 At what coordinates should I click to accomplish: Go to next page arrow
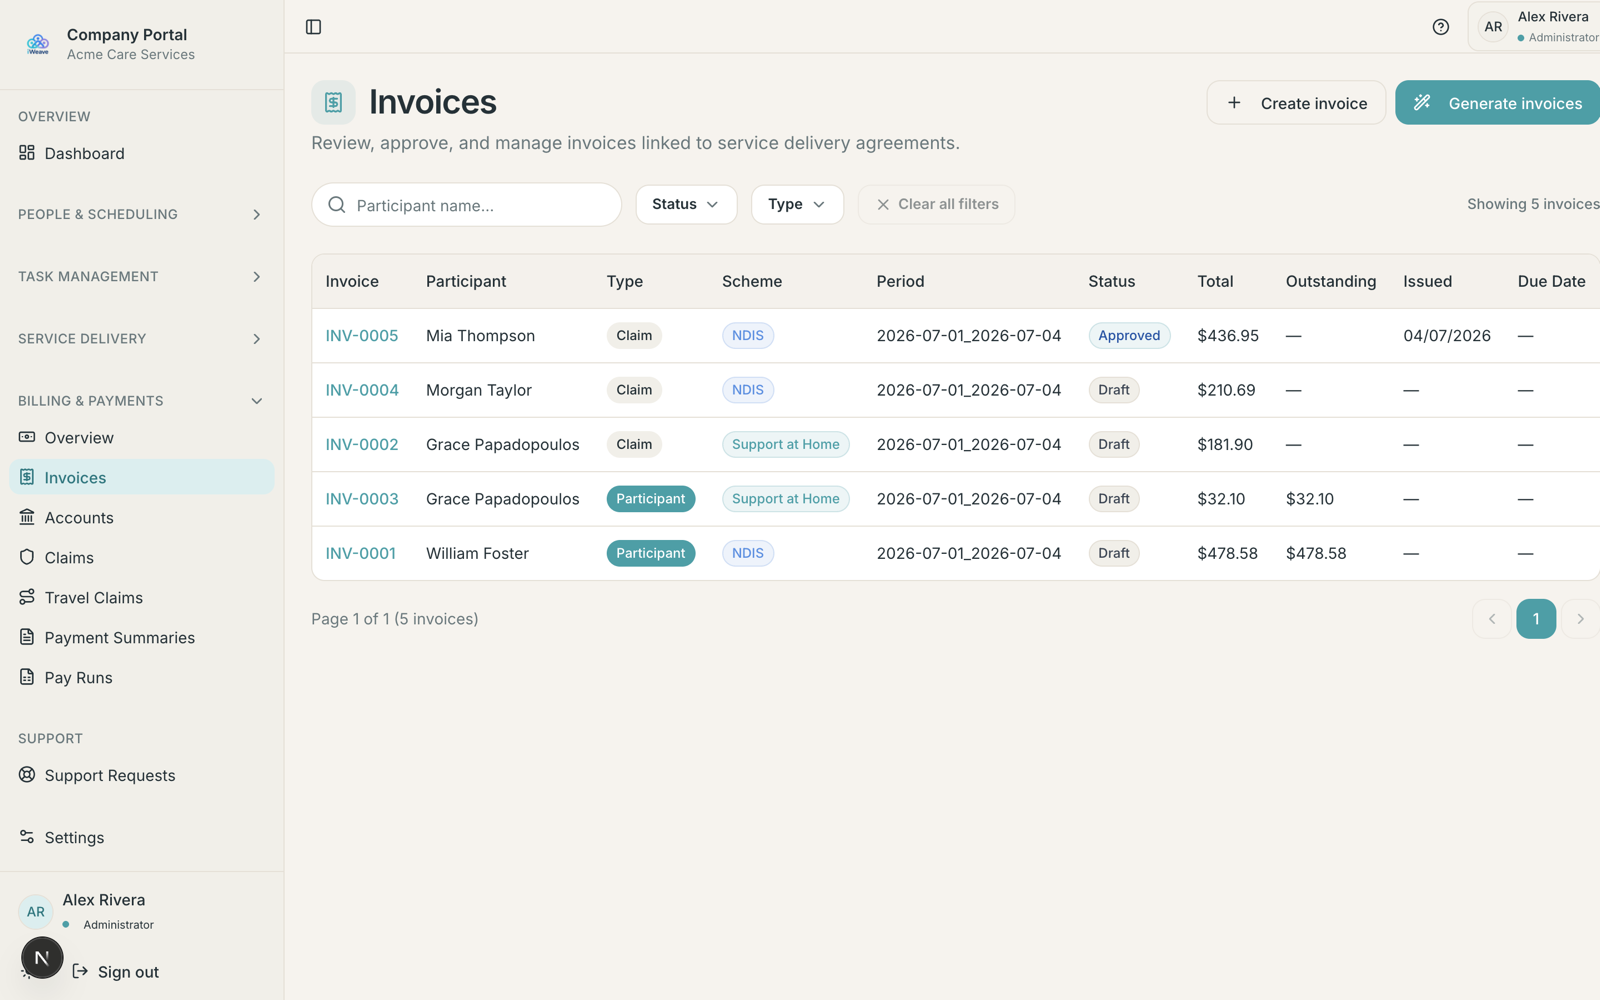[1580, 619]
